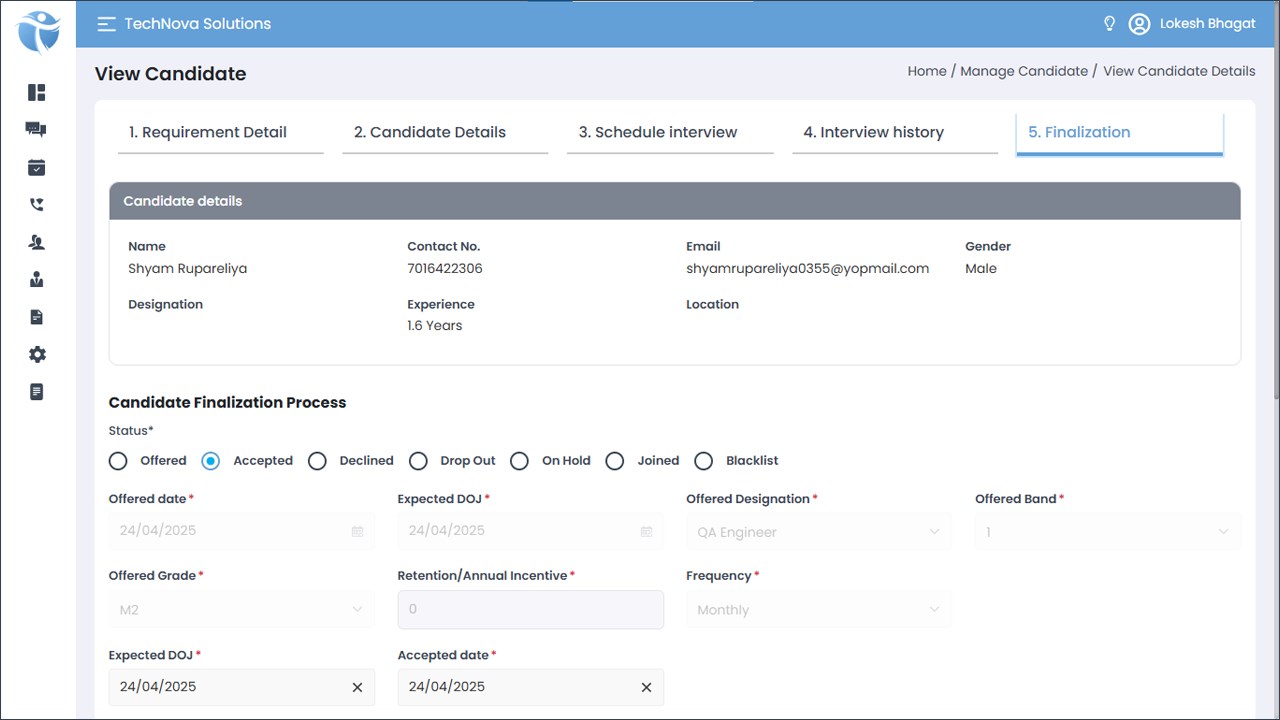The height and width of the screenshot is (720, 1280).
Task: Click the chat messages sidebar icon
Action: [37, 130]
